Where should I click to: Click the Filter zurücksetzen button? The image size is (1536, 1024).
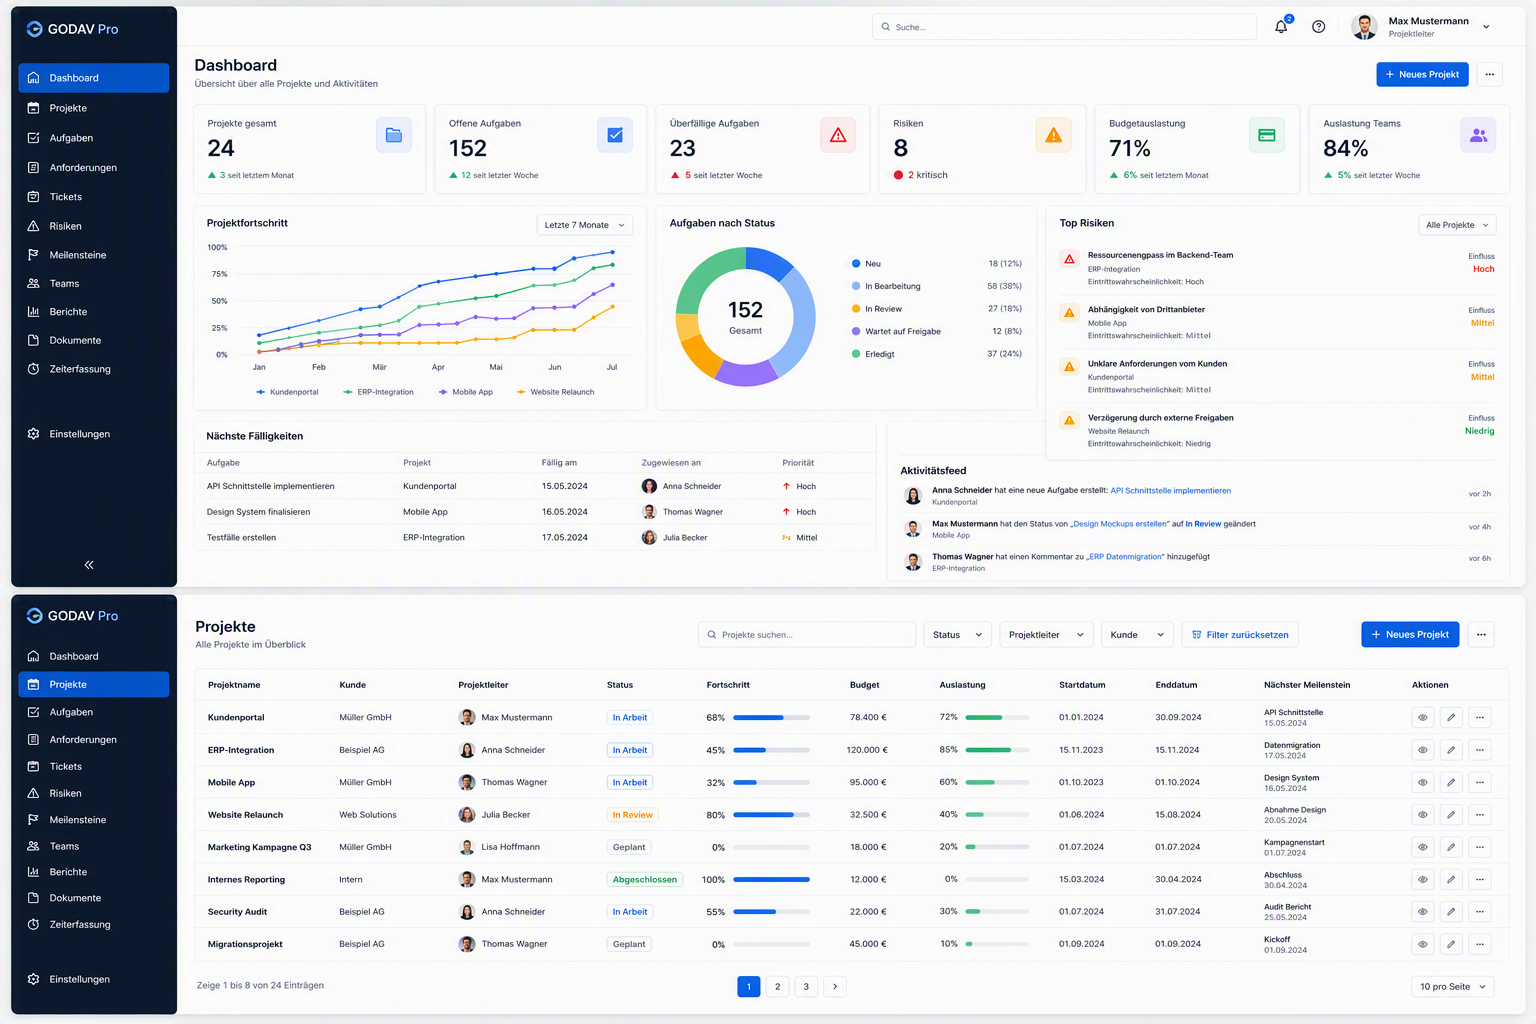1240,635
